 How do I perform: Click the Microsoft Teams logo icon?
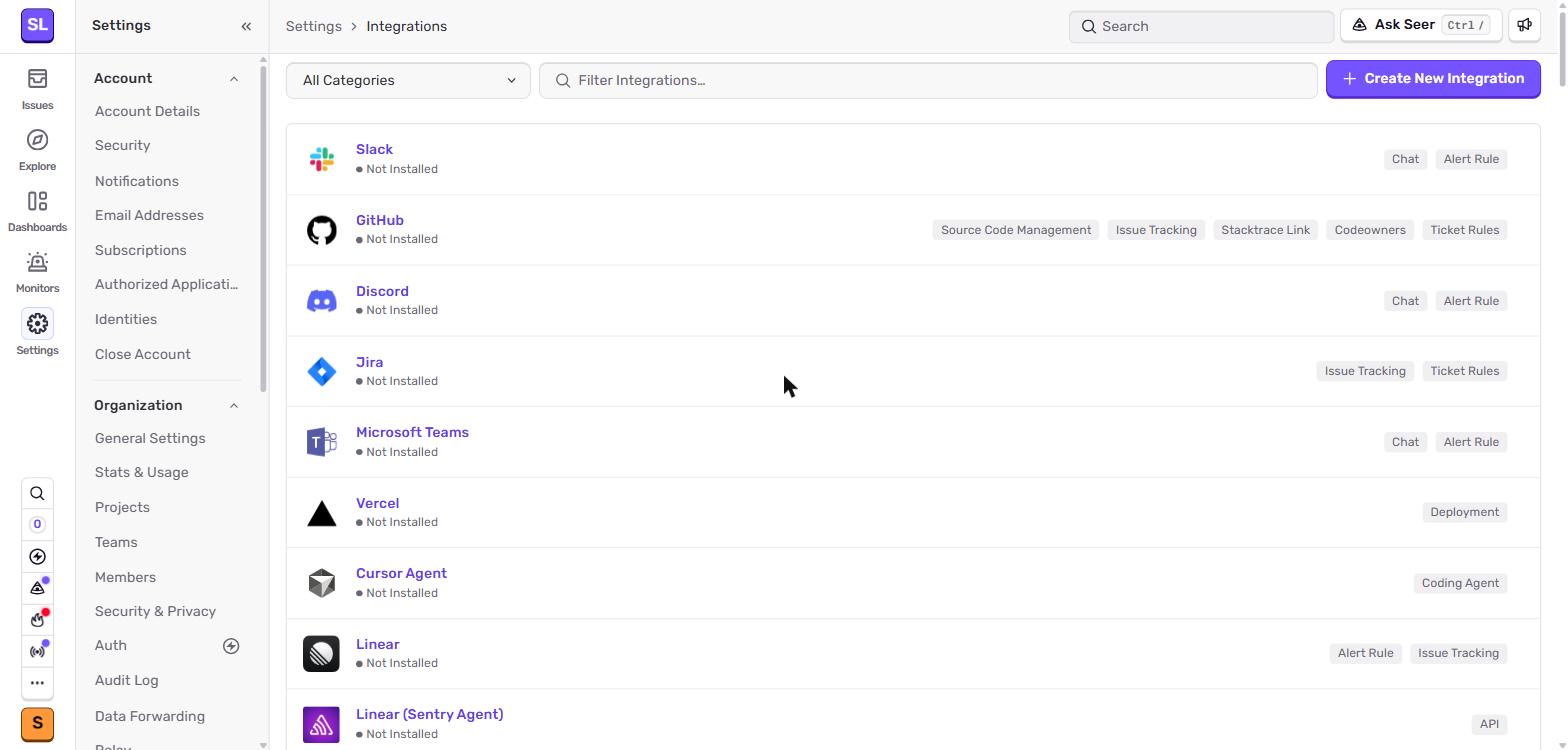click(x=321, y=442)
